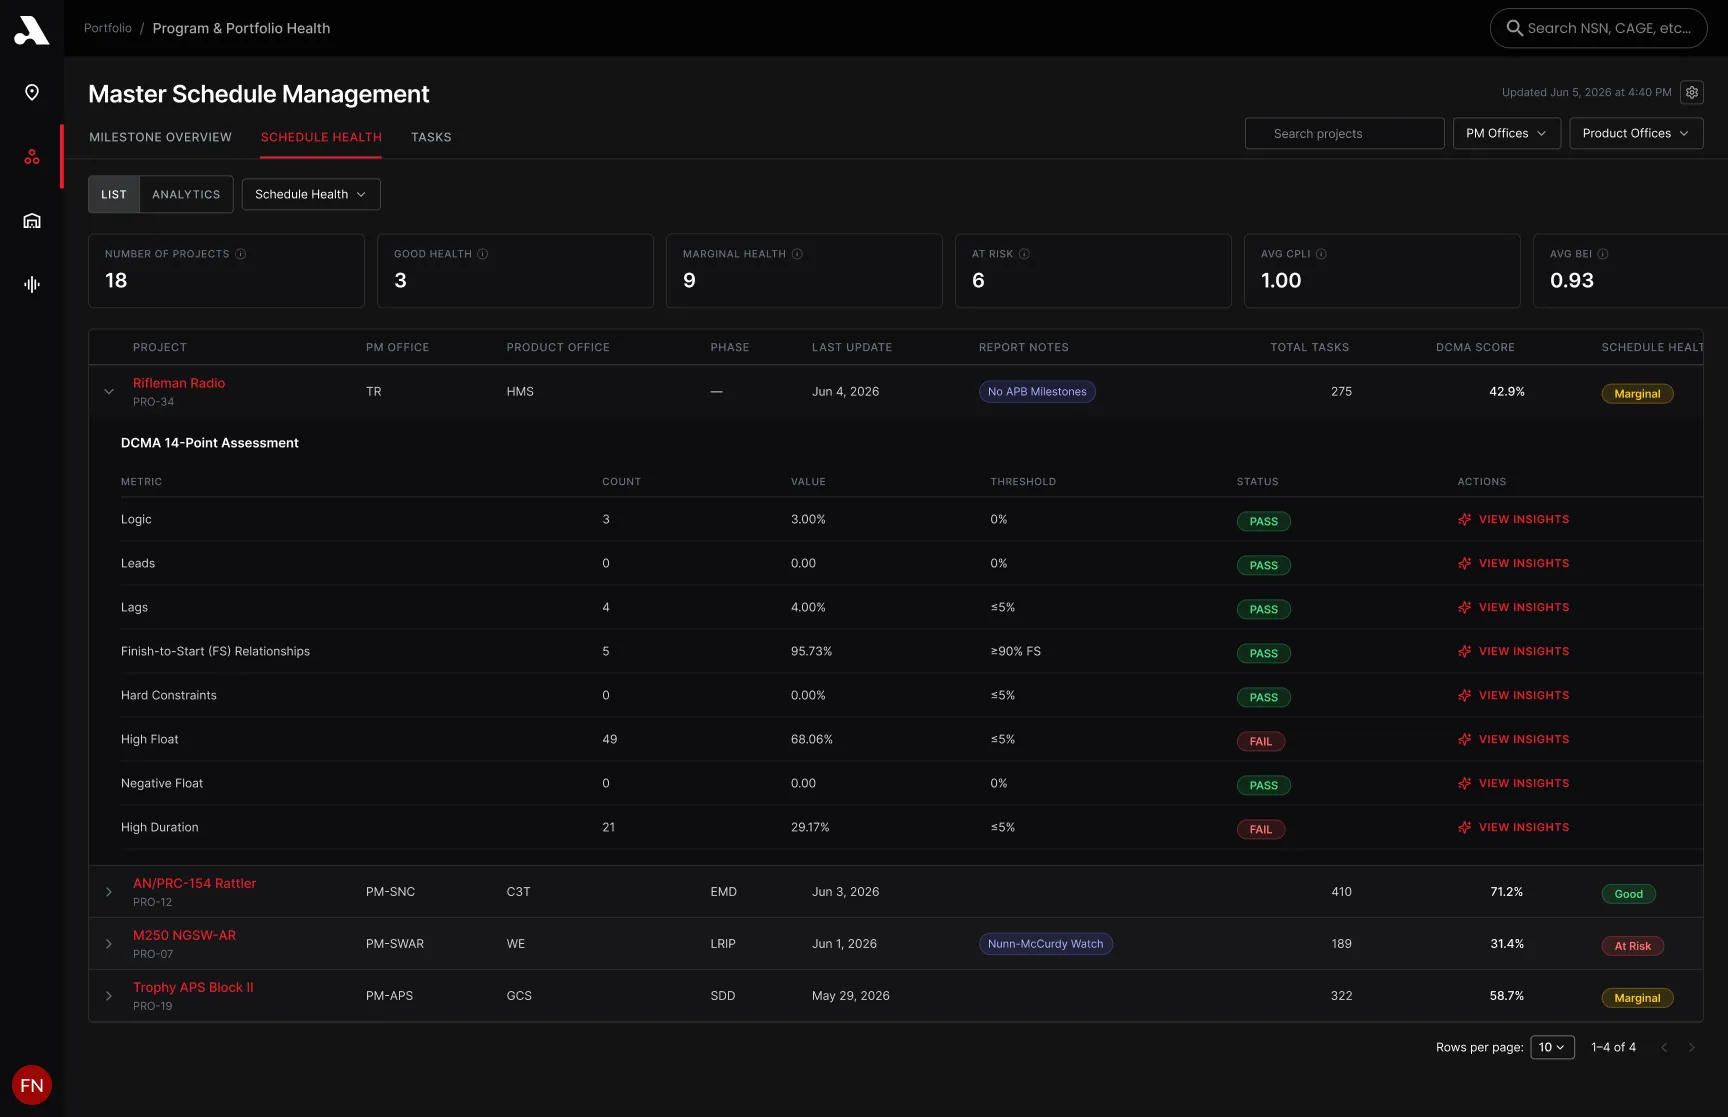Click sparkle icon in High Float row
The width and height of the screenshot is (1728, 1117).
pos(1465,739)
